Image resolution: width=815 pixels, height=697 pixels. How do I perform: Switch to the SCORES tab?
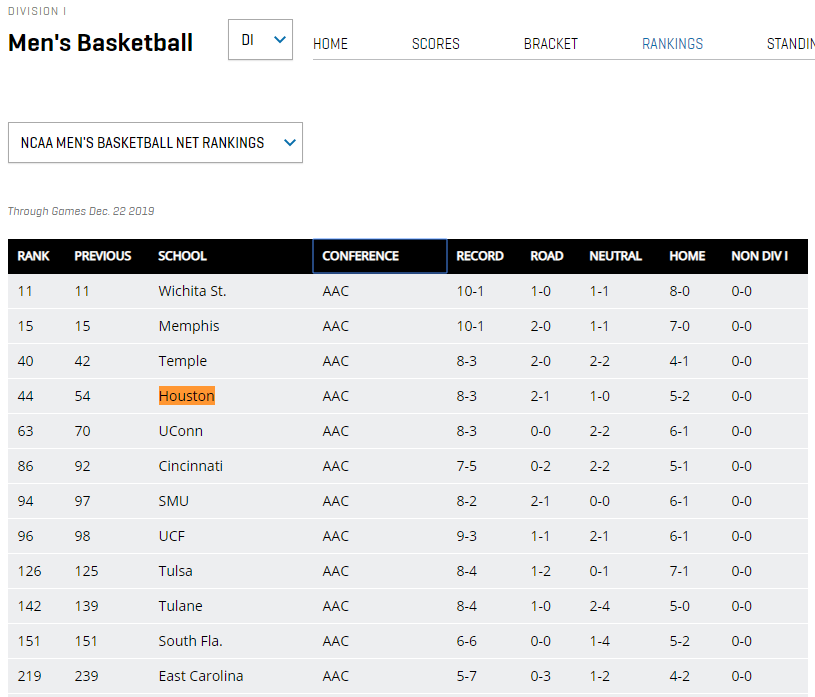click(x=435, y=44)
